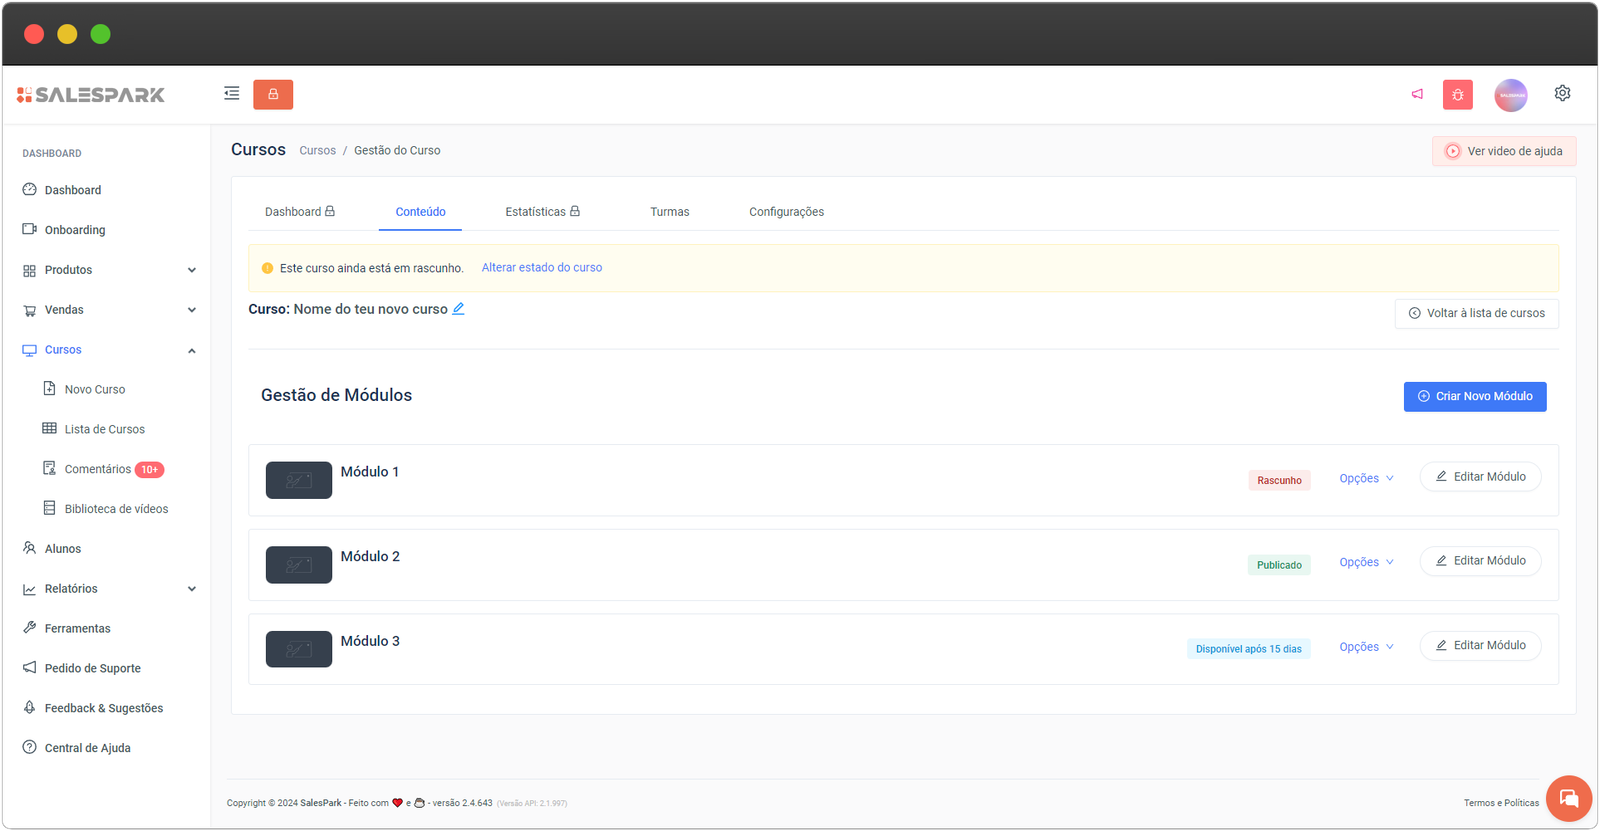
Task: Open Opções dropdown for Módulo 2
Action: tap(1365, 563)
